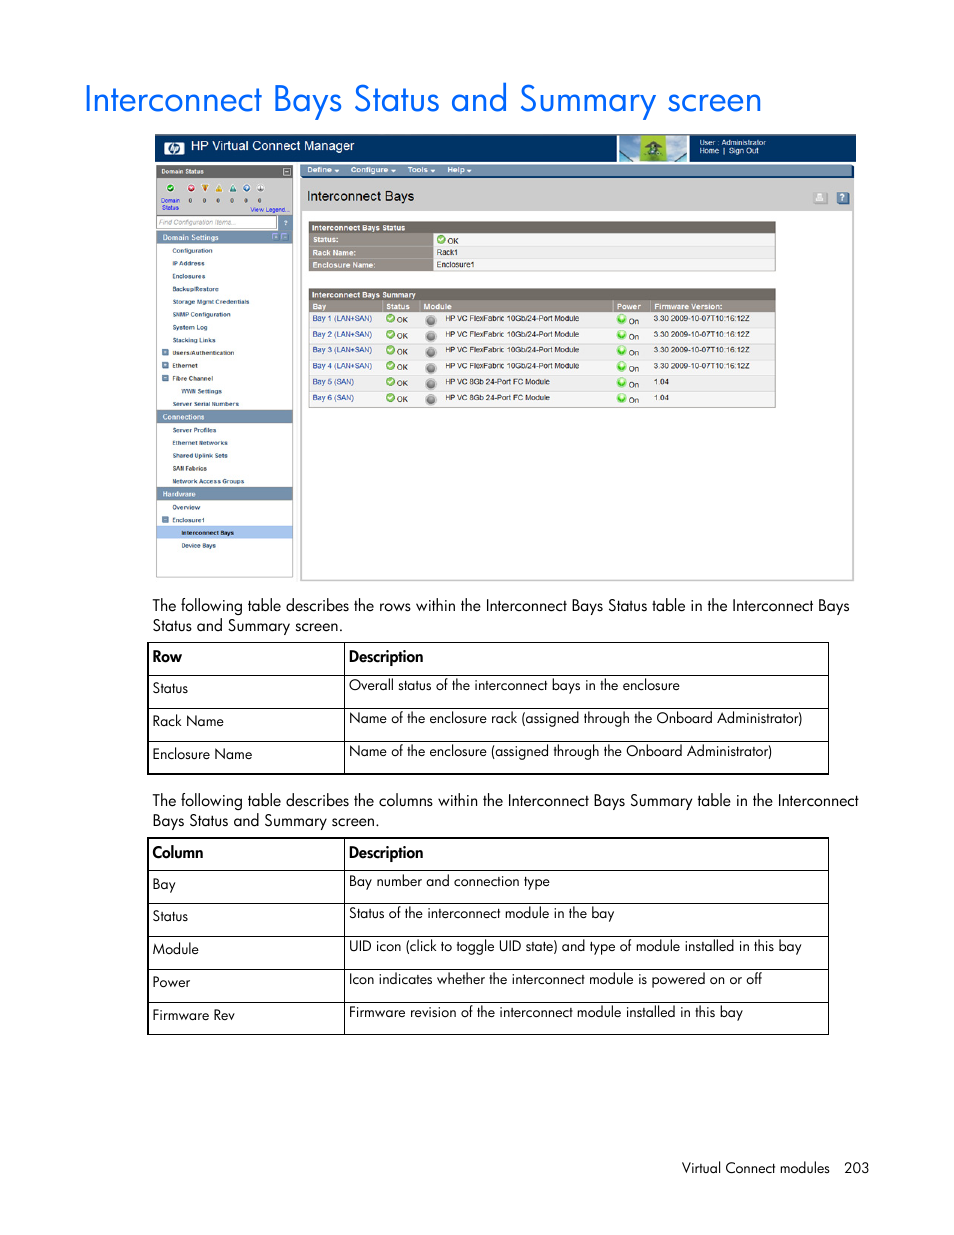Toggle the UID light for Bay 4 module
The image size is (954, 1235).
coord(431,367)
